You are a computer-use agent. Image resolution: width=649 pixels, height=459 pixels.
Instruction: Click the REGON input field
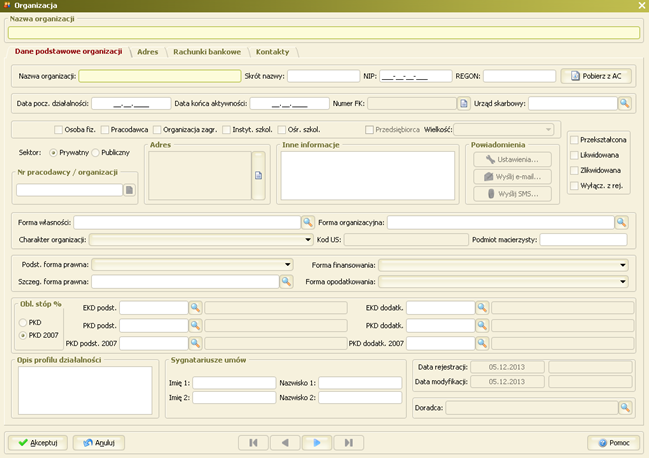(x=519, y=76)
